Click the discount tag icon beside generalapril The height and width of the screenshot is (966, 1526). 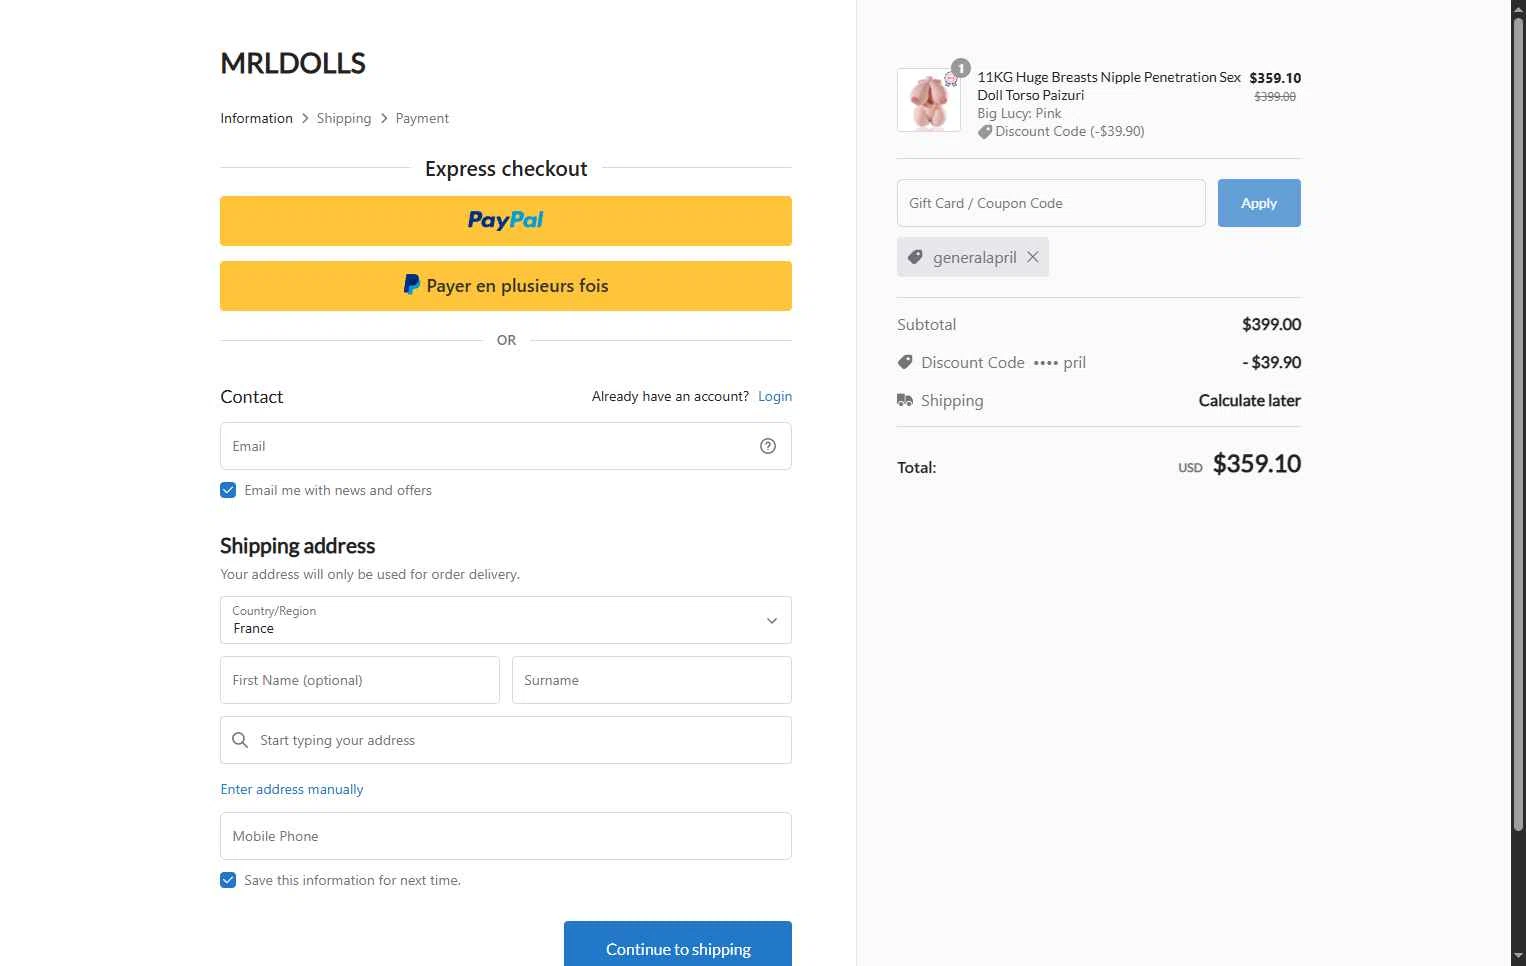pos(915,257)
